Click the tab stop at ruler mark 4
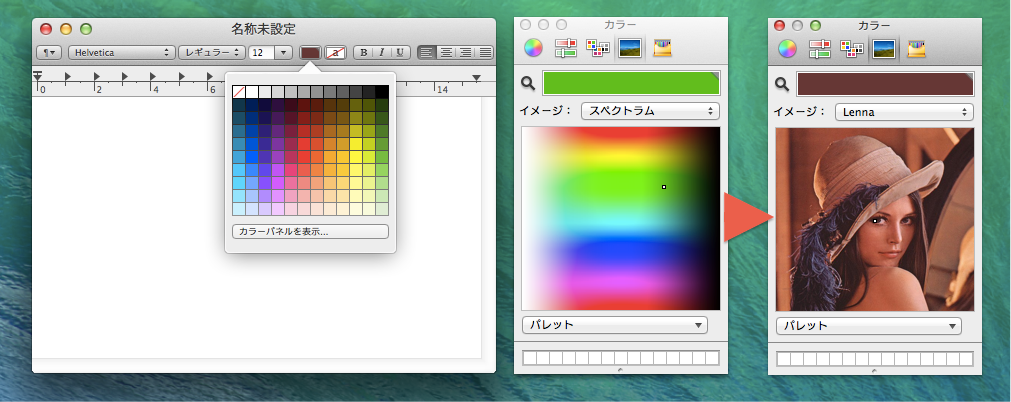Image resolution: width=1011 pixels, height=402 pixels. click(x=153, y=77)
